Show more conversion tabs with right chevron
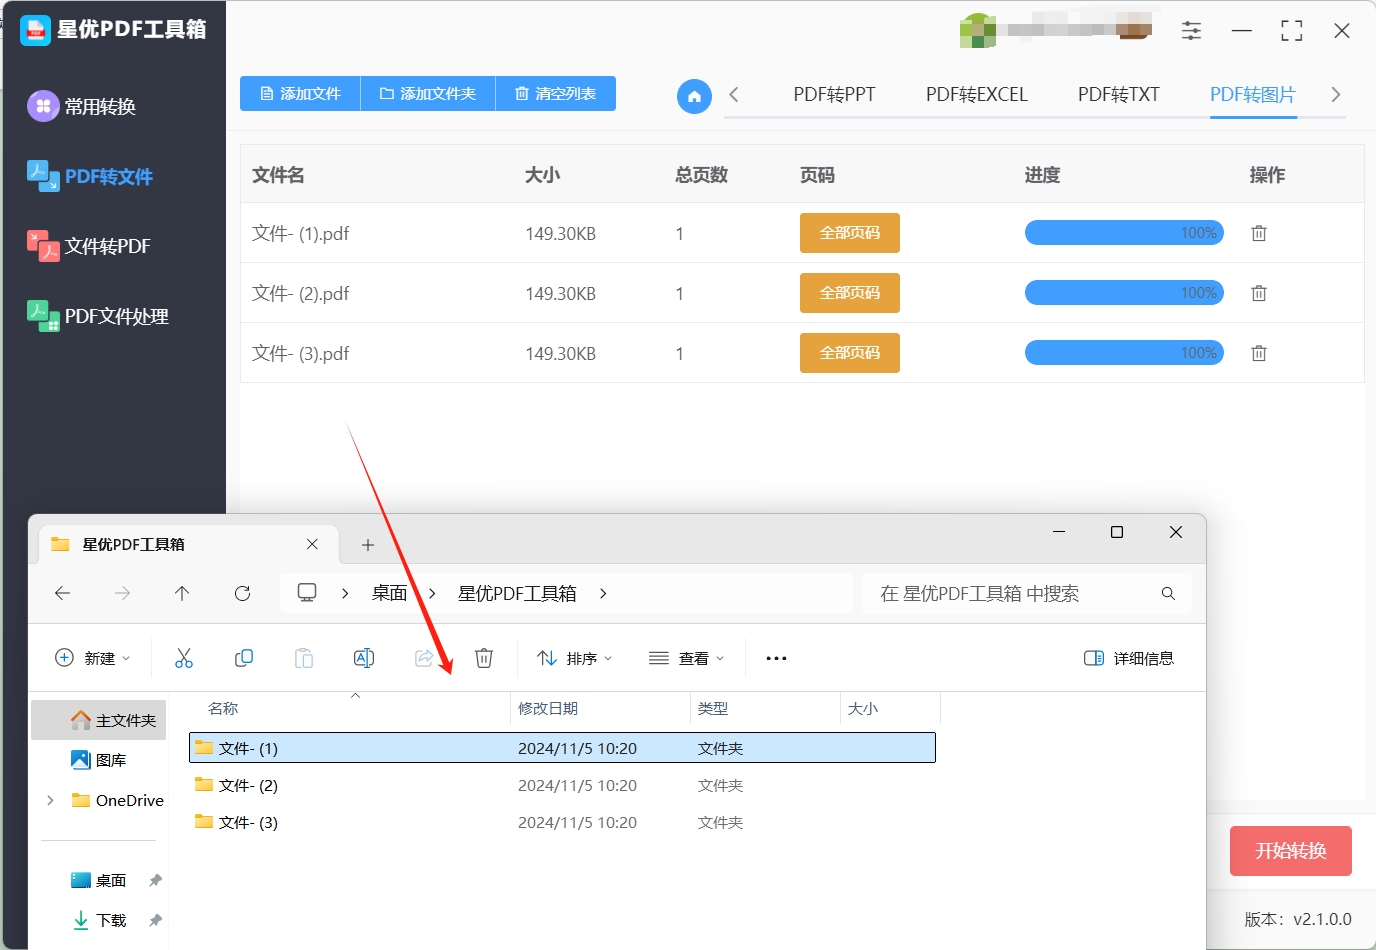The image size is (1376, 950). (1335, 95)
